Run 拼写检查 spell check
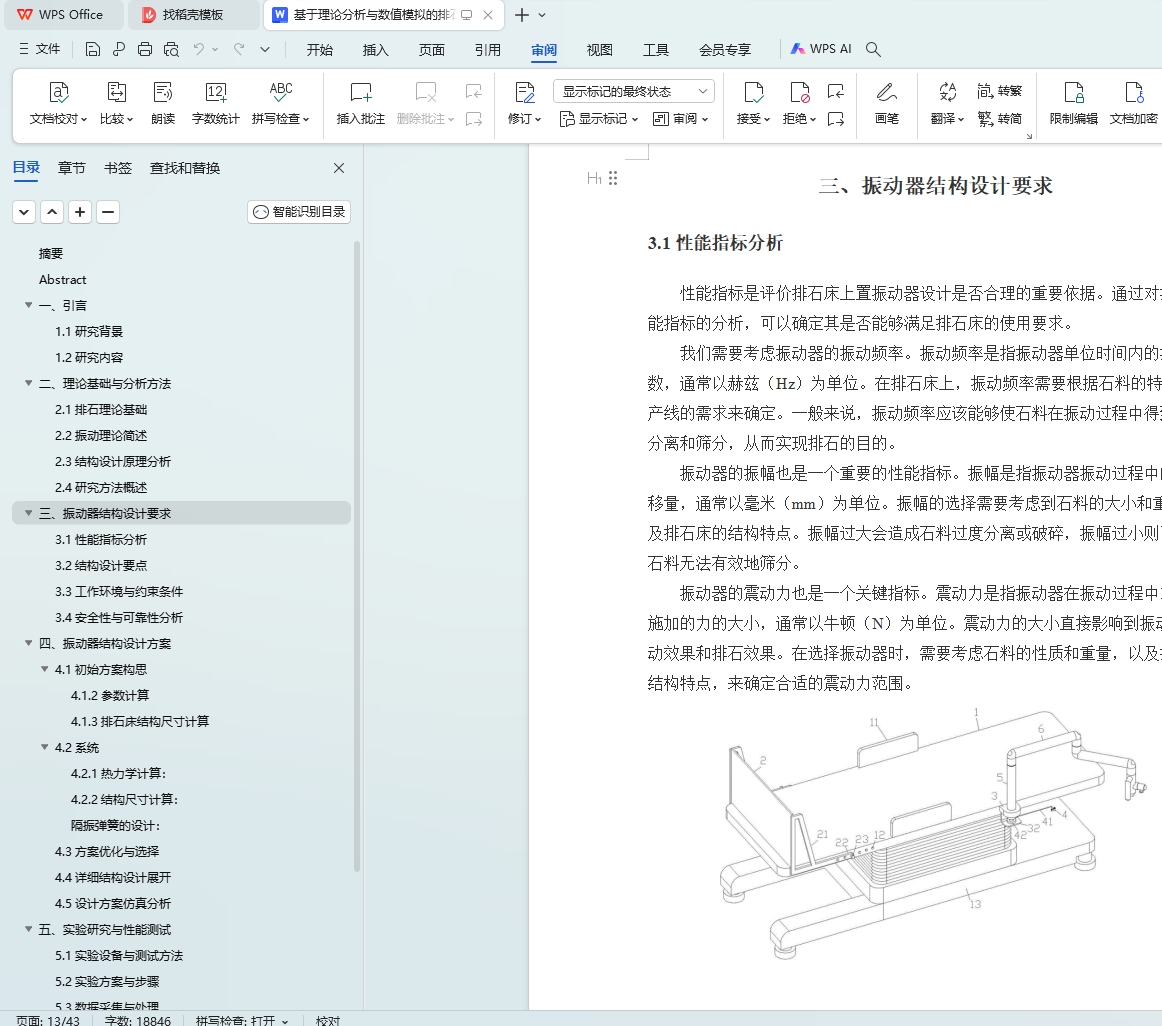The height and width of the screenshot is (1026, 1162). [280, 103]
